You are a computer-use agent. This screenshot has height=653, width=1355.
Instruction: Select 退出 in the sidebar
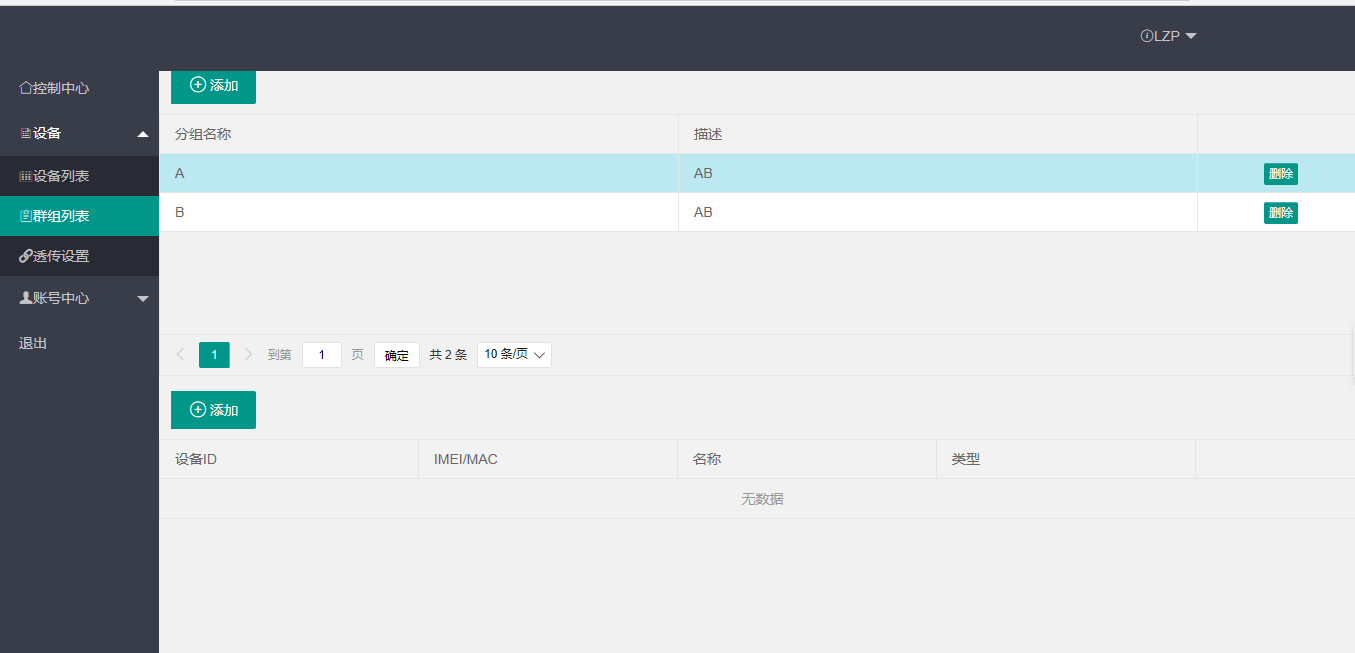[x=33, y=343]
